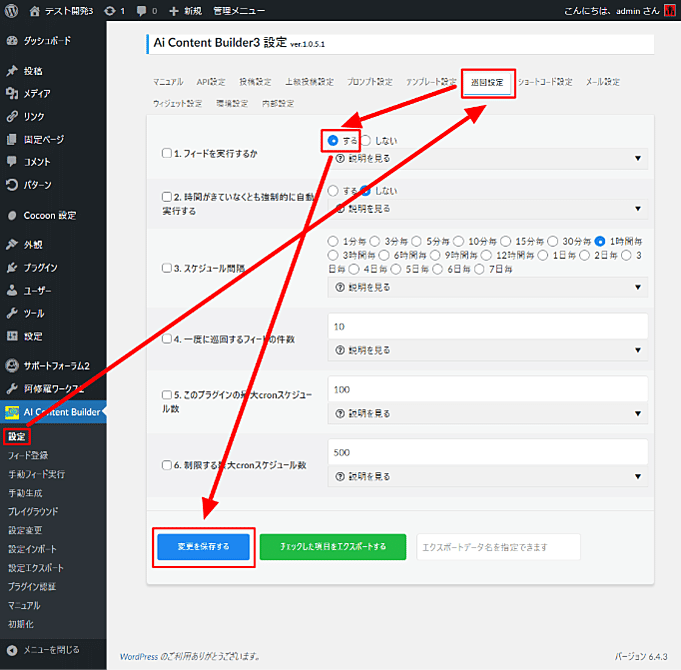Switch to the メール設定 tab
The width and height of the screenshot is (681, 670).
click(602, 82)
